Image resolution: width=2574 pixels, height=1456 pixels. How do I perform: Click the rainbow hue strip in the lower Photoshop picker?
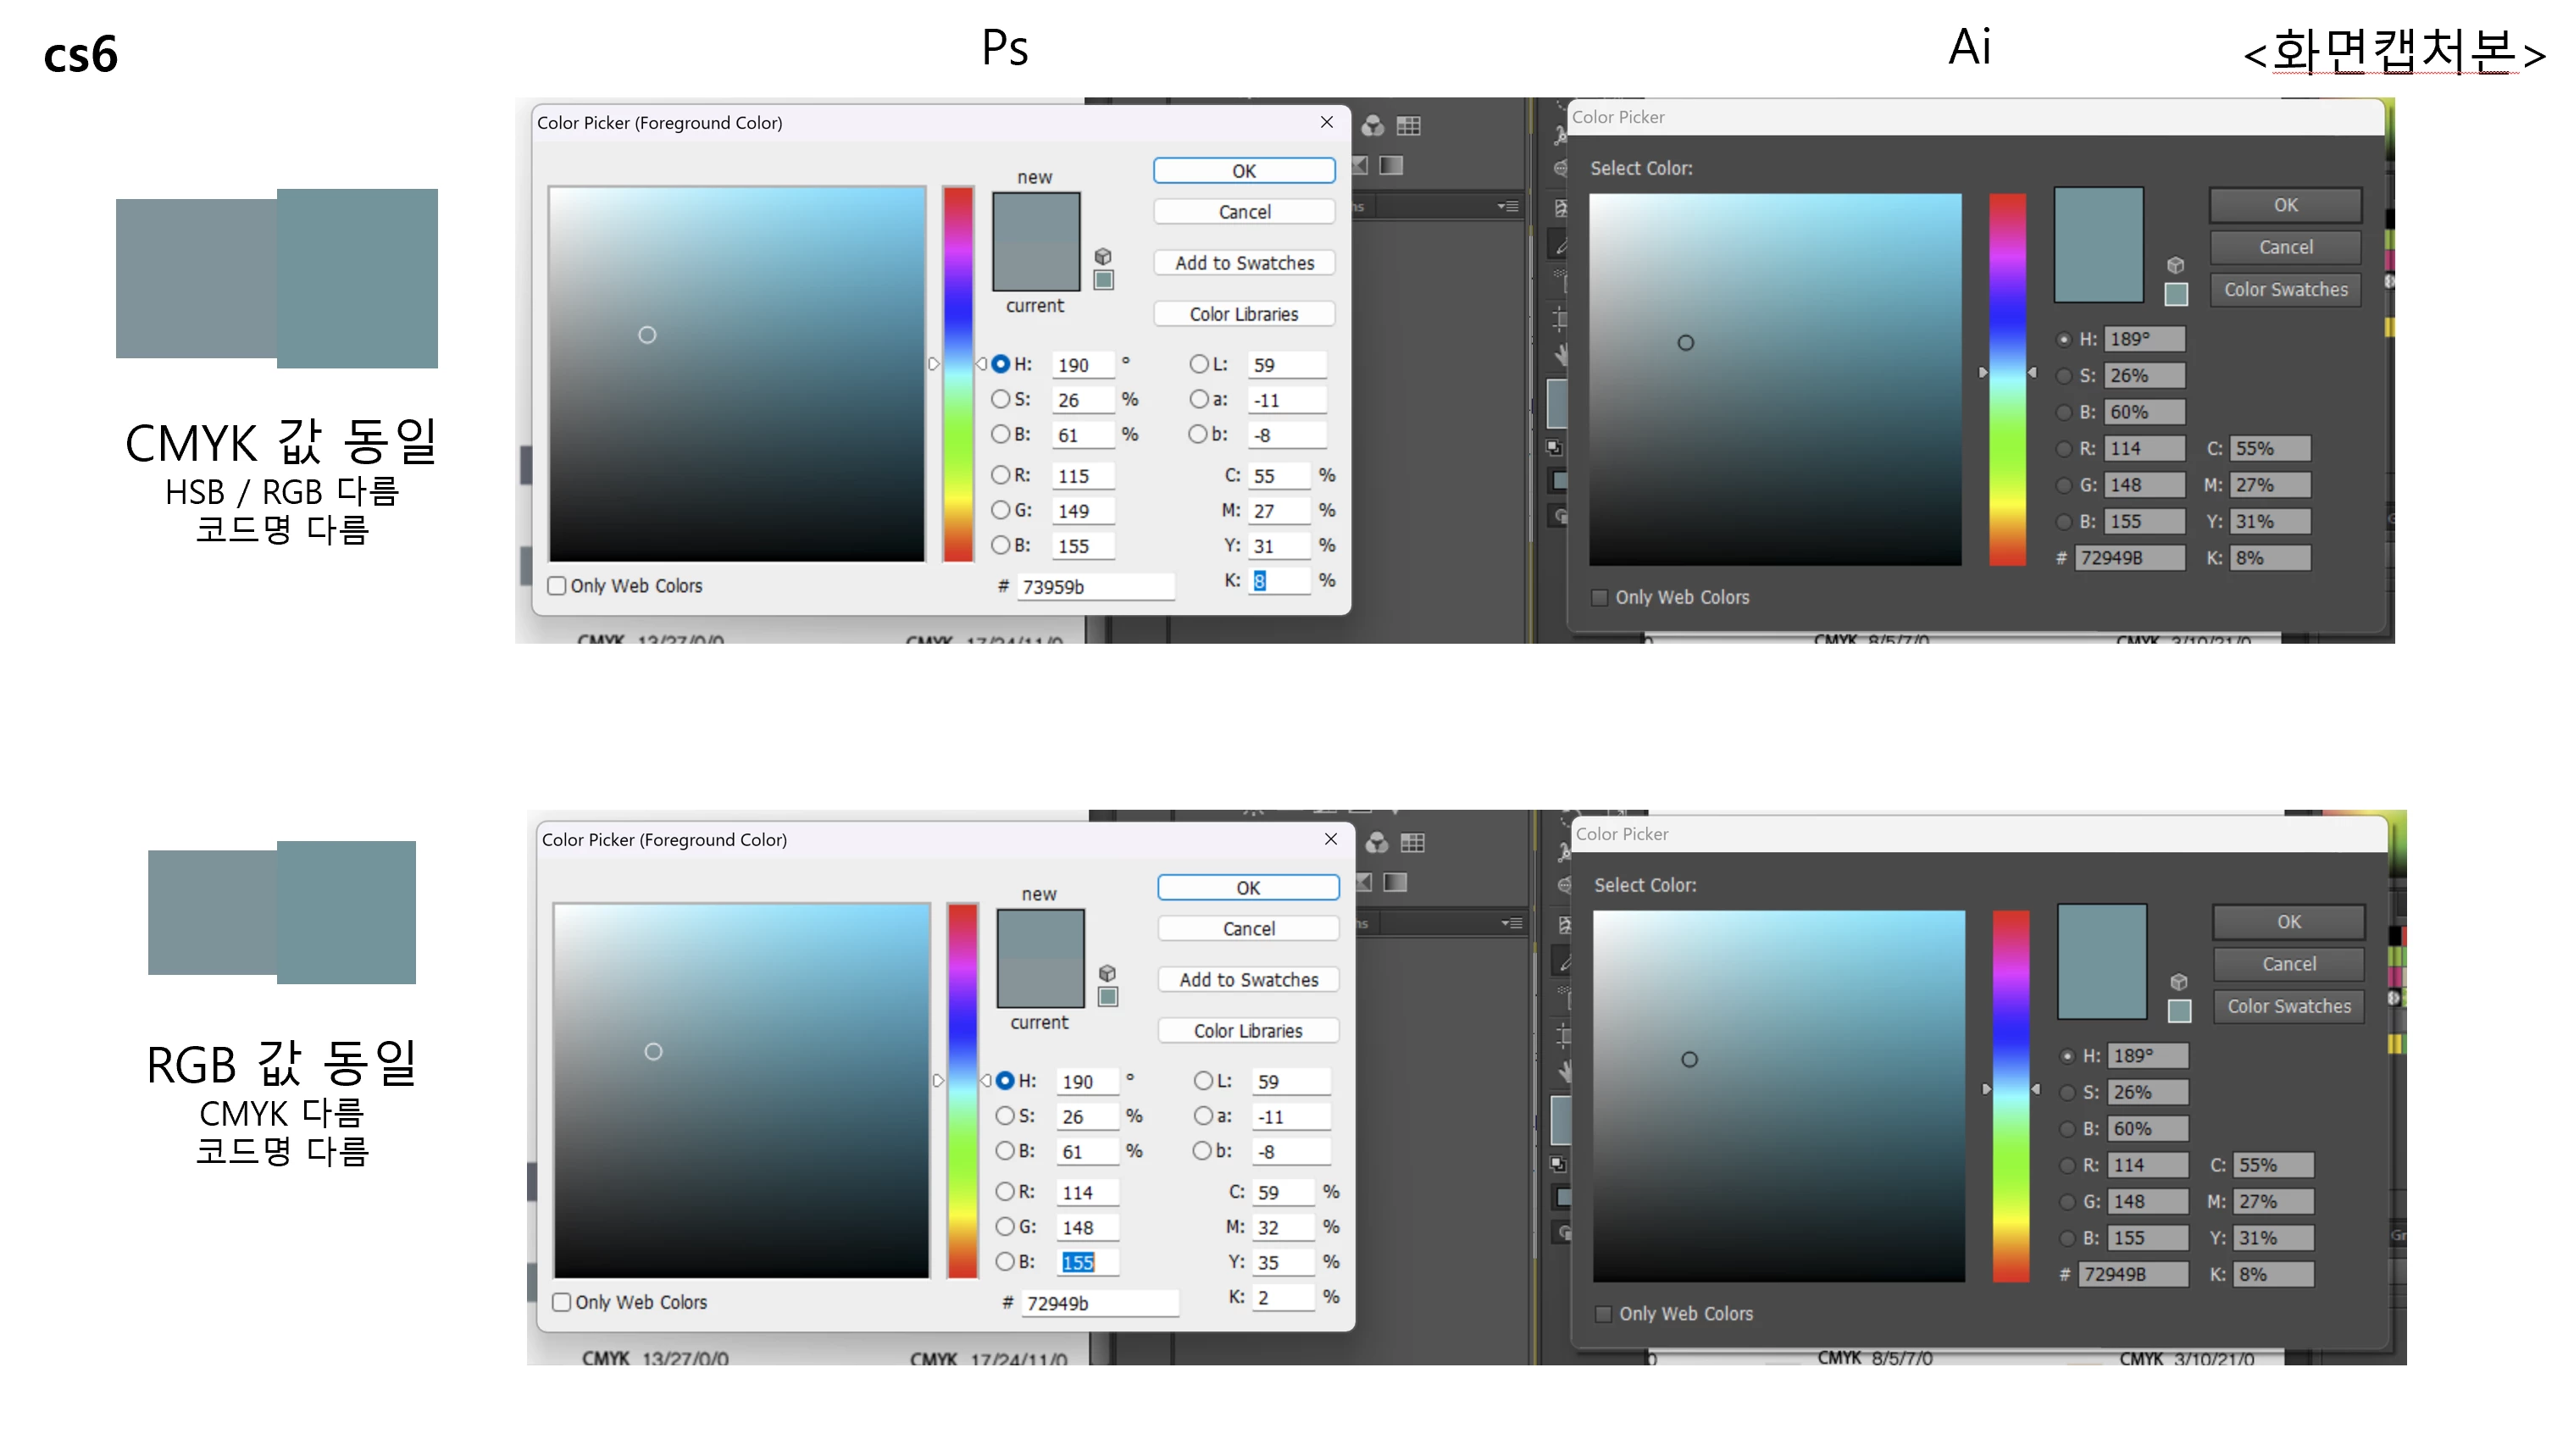962,1090
